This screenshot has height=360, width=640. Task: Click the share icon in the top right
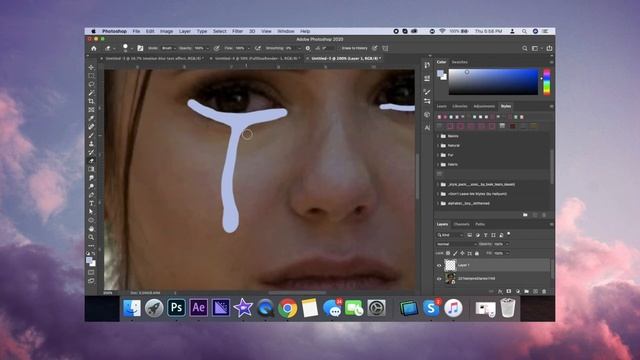[549, 48]
